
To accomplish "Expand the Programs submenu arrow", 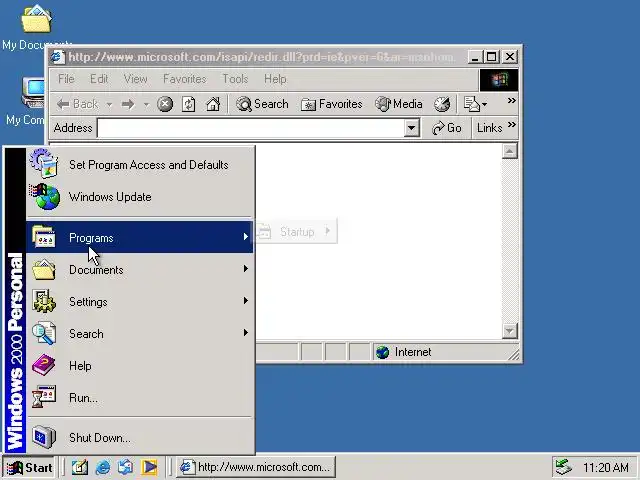I will 246,236.
